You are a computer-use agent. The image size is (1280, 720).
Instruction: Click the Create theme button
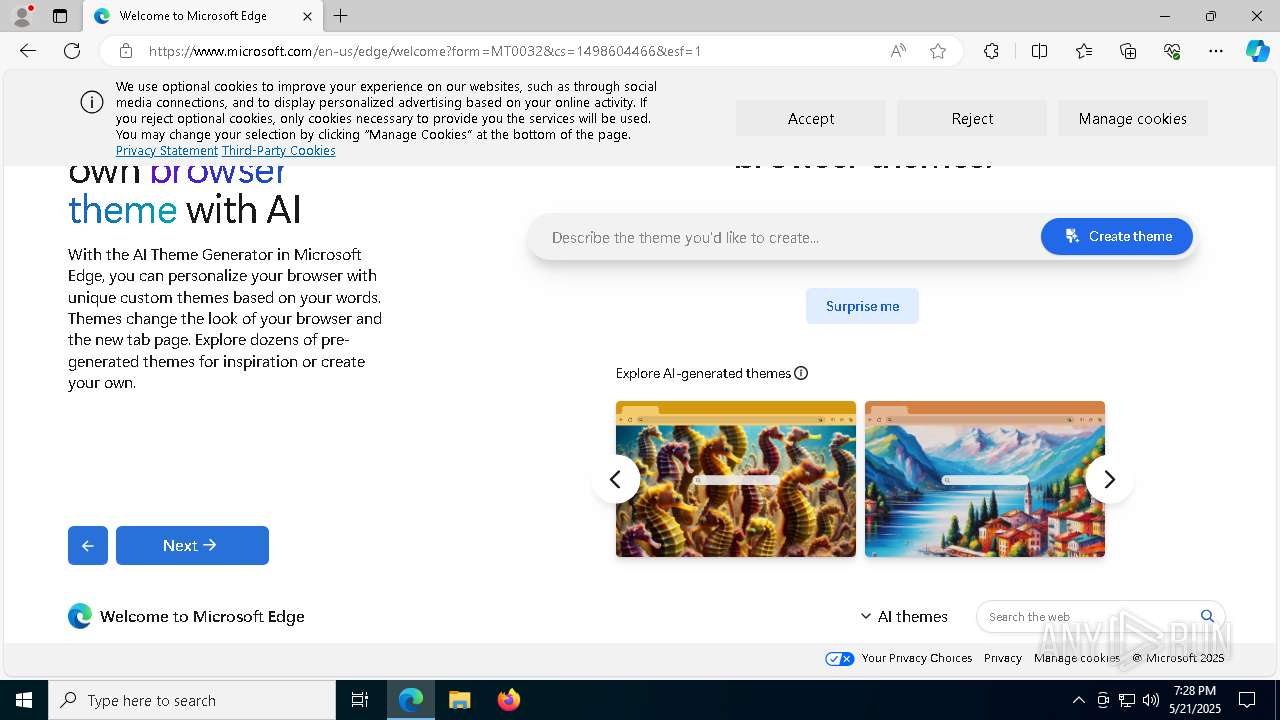[x=1117, y=236]
